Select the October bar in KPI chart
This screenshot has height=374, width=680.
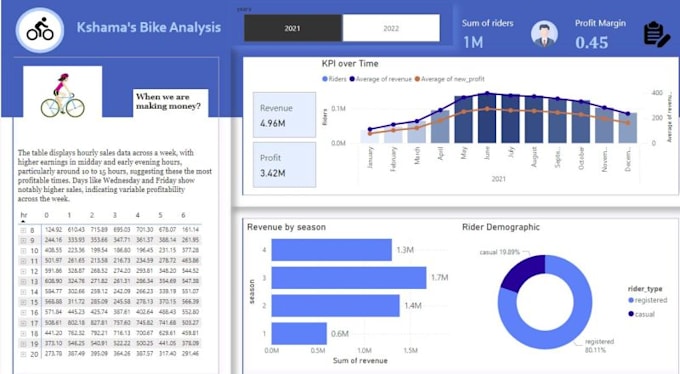[x=581, y=122]
